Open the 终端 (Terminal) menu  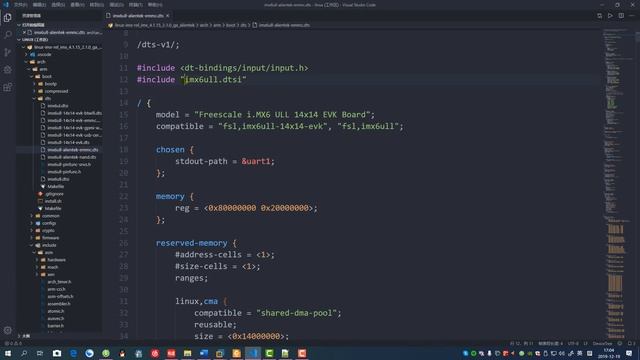pyautogui.click(x=135, y=5)
